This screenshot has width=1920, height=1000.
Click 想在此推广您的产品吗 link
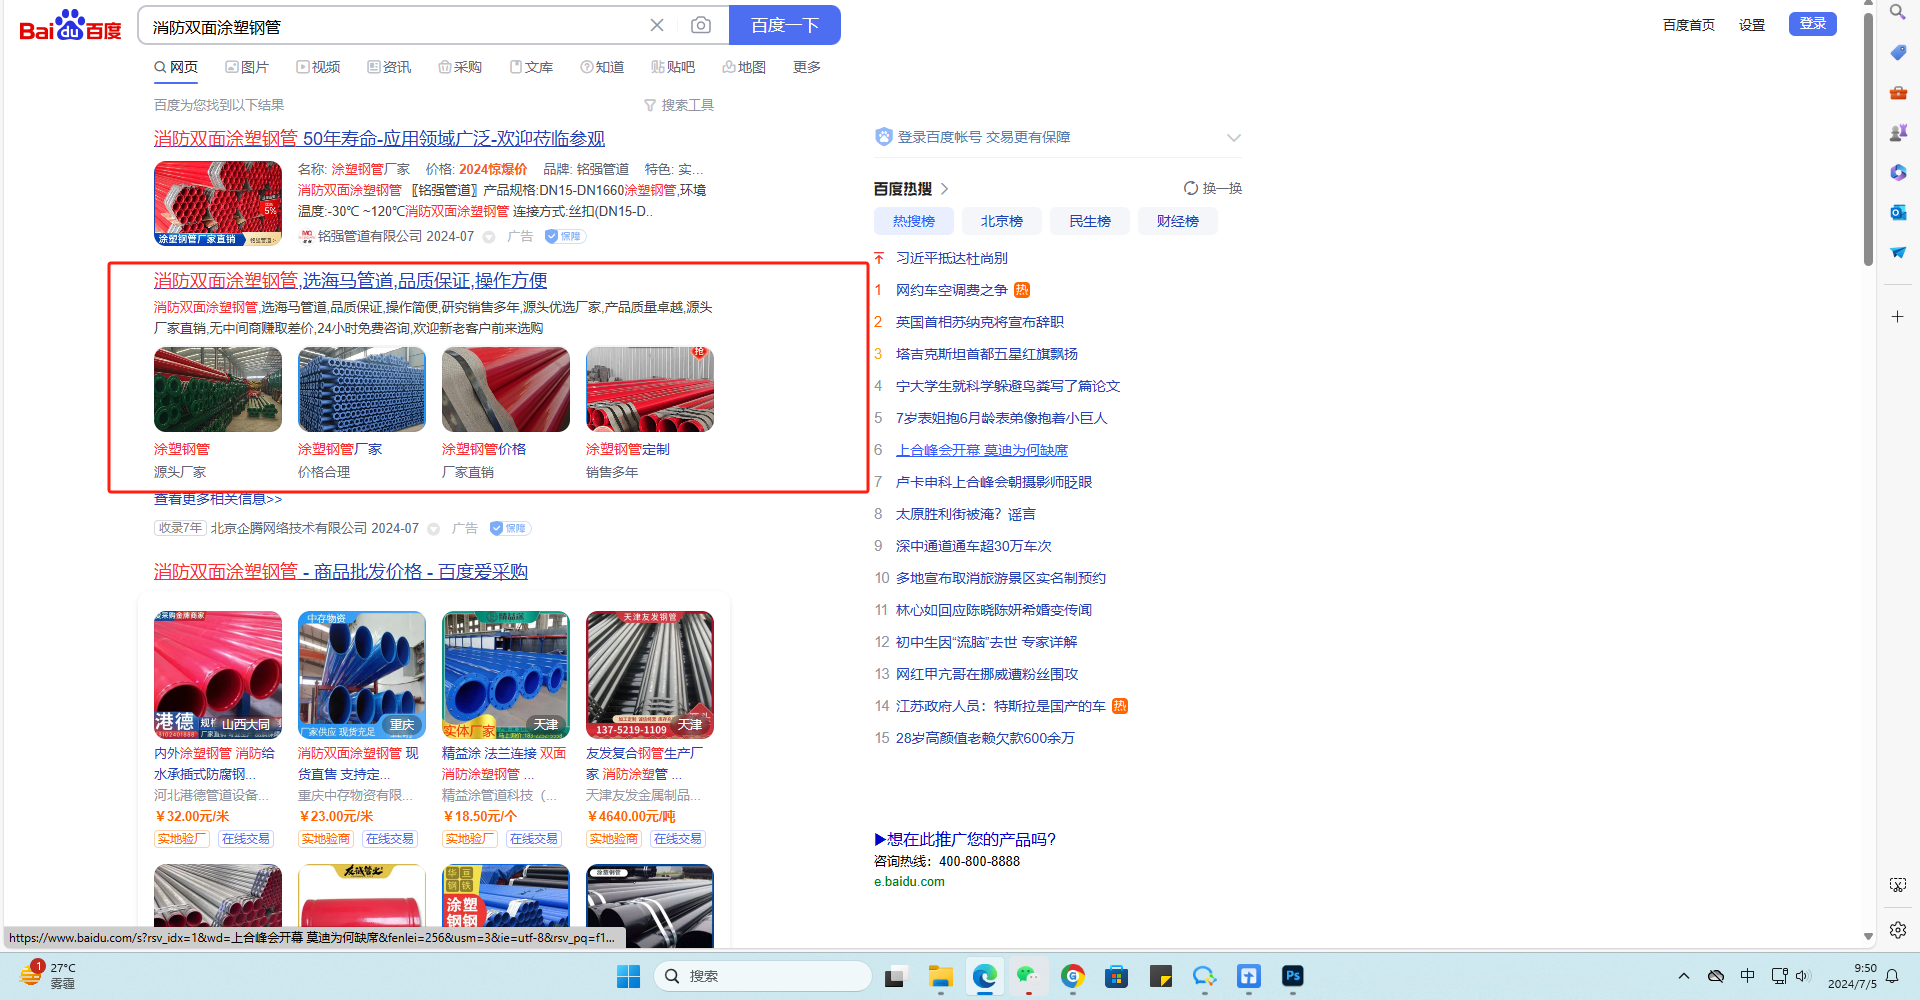coord(965,839)
